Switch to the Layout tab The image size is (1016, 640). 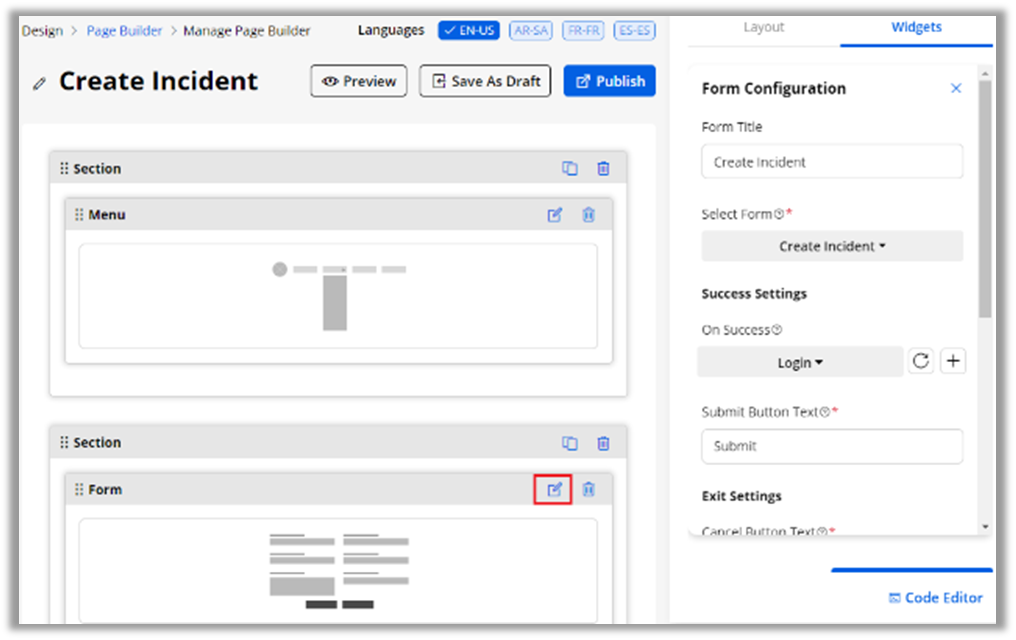(763, 27)
